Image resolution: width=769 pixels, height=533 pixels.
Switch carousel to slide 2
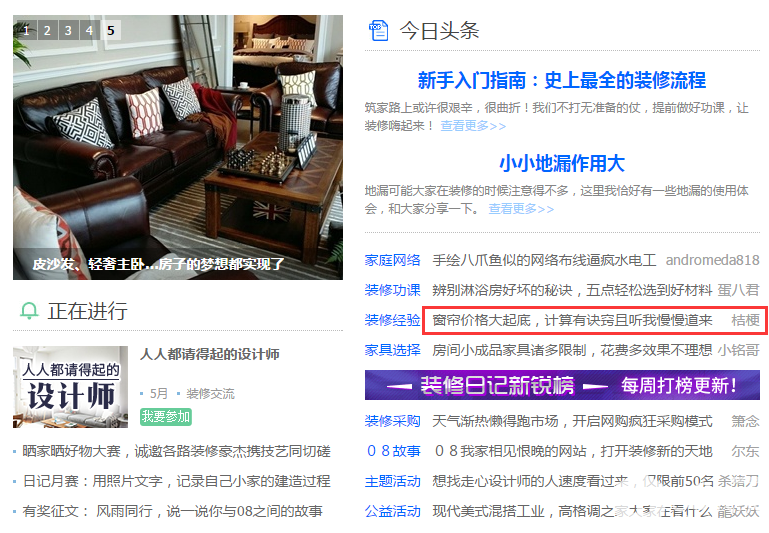pyautogui.click(x=47, y=30)
